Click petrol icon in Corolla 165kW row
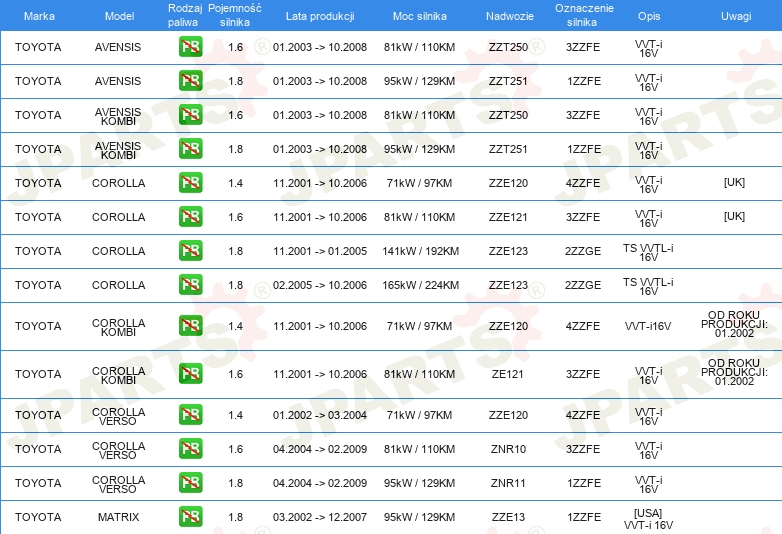The width and height of the screenshot is (782, 534). [191, 284]
